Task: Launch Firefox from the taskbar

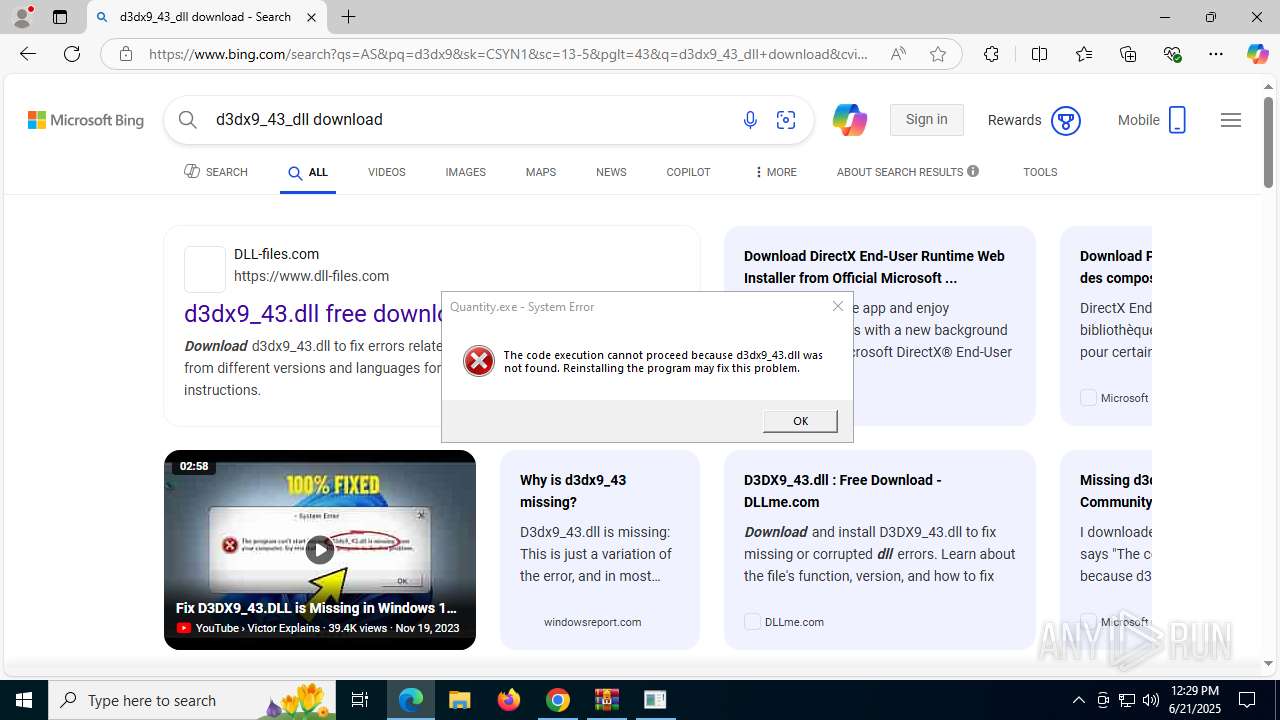Action: [509, 700]
